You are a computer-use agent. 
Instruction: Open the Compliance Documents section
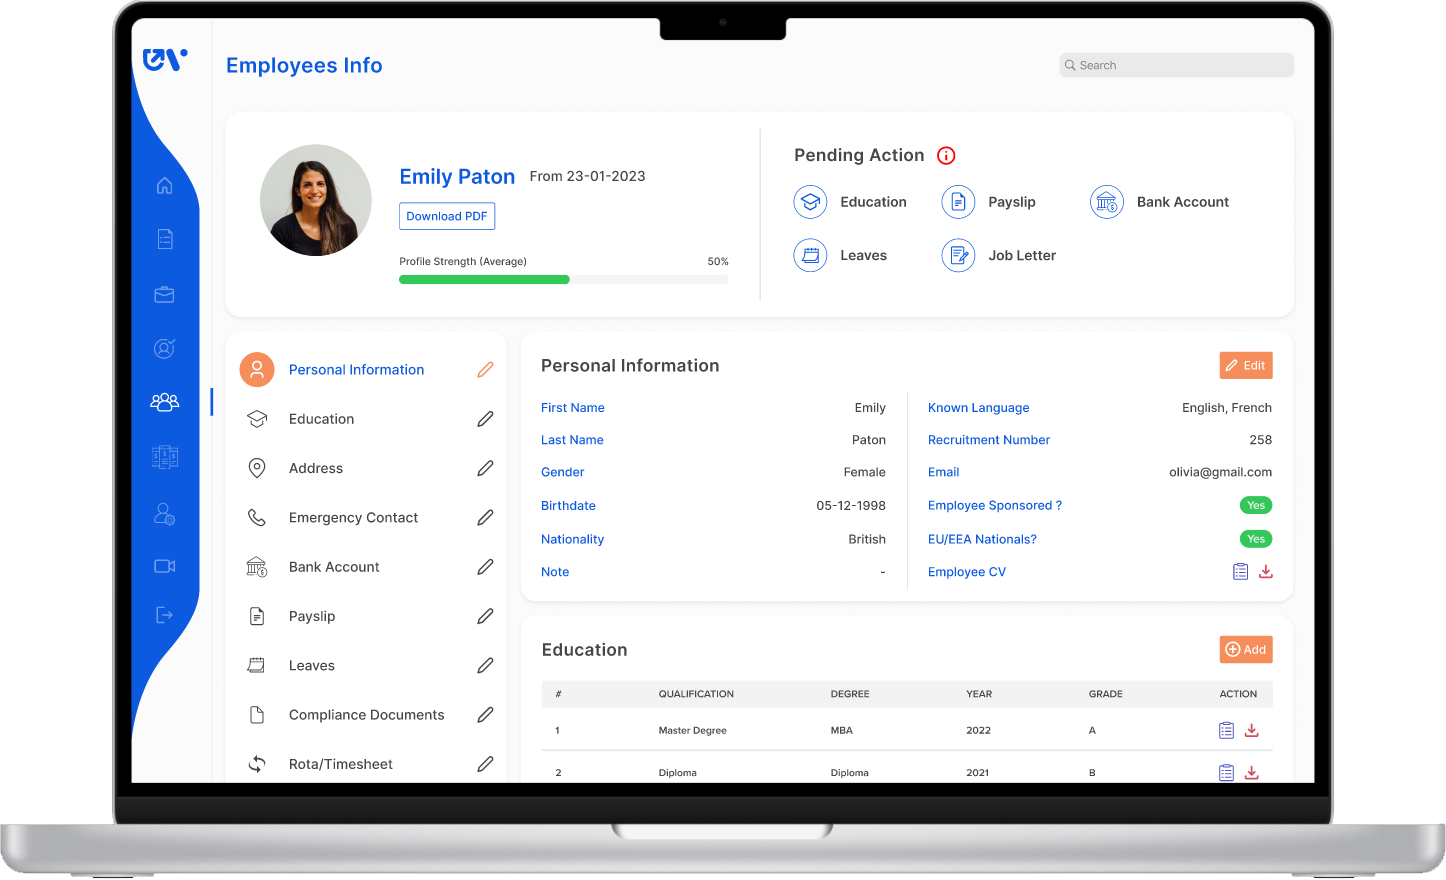pyautogui.click(x=366, y=715)
